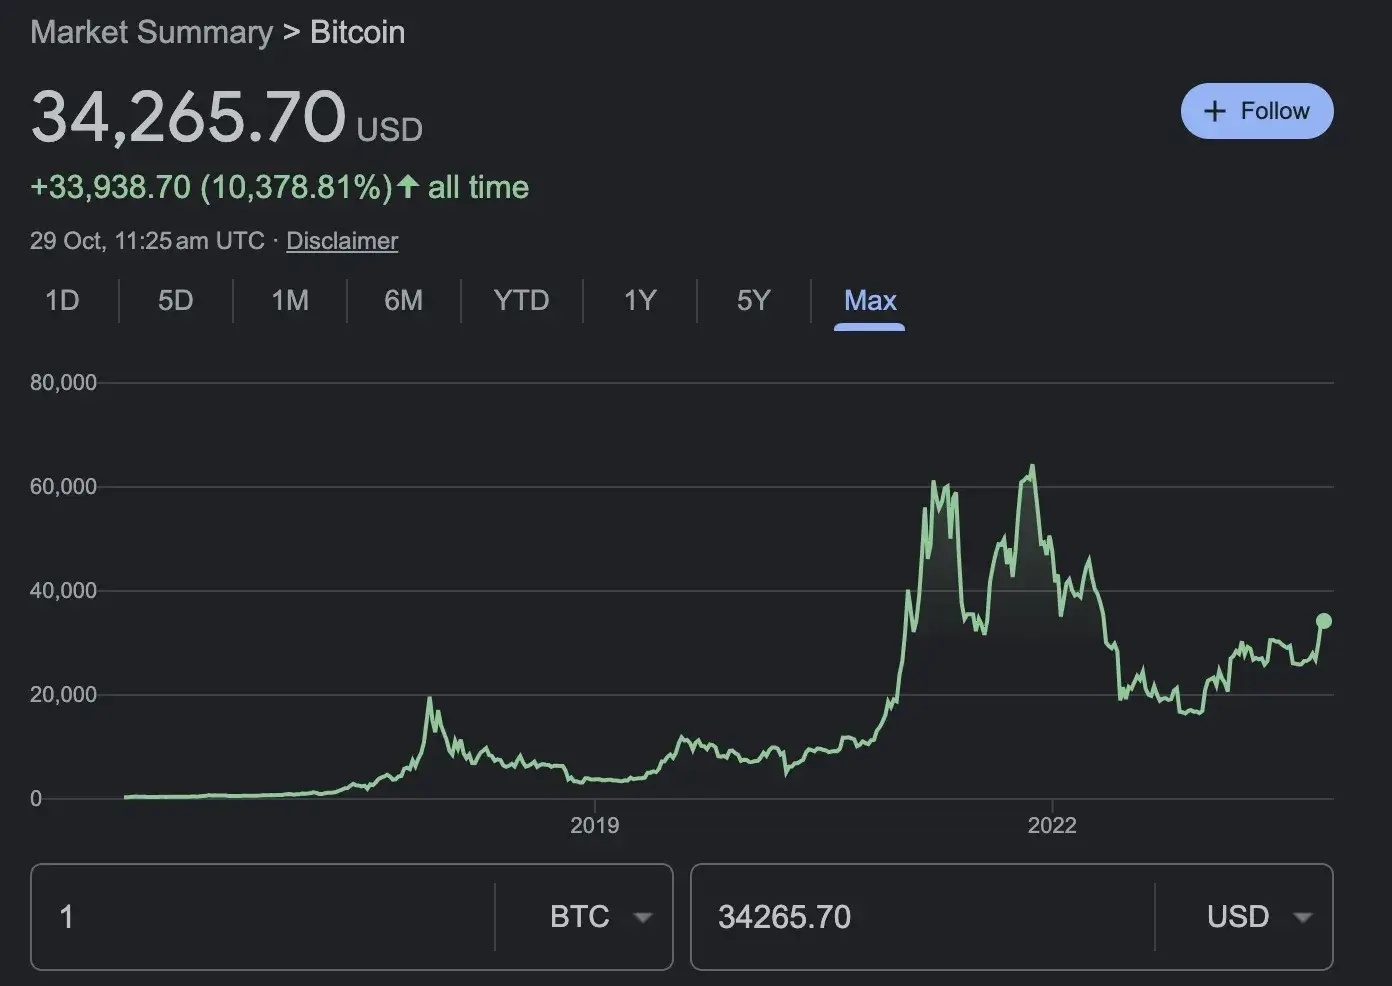Switch to the 1D chart view
This screenshot has height=986, width=1392.
62,300
